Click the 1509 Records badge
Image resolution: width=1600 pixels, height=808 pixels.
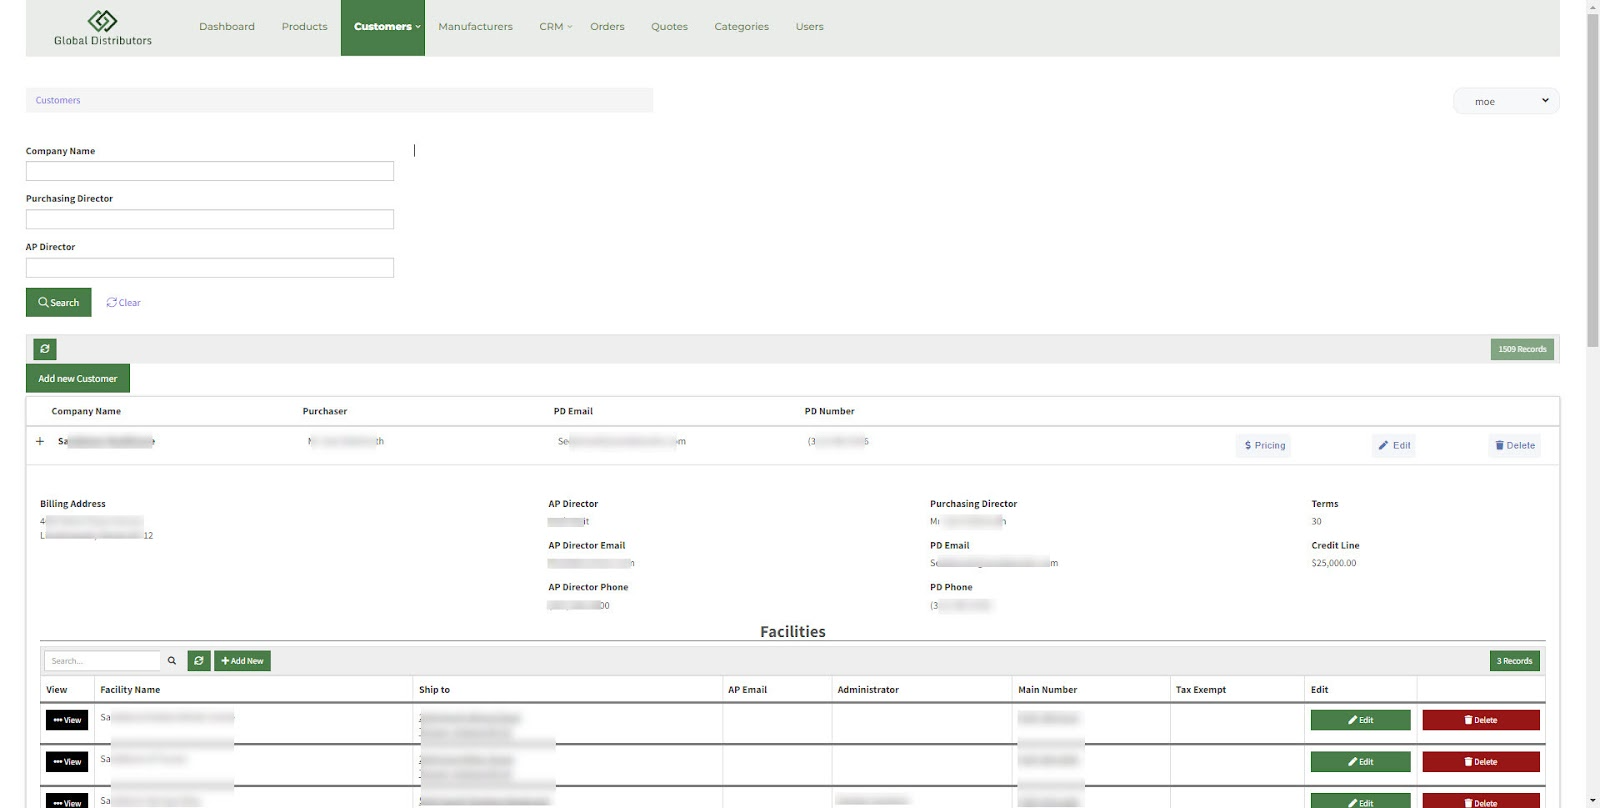click(1522, 349)
